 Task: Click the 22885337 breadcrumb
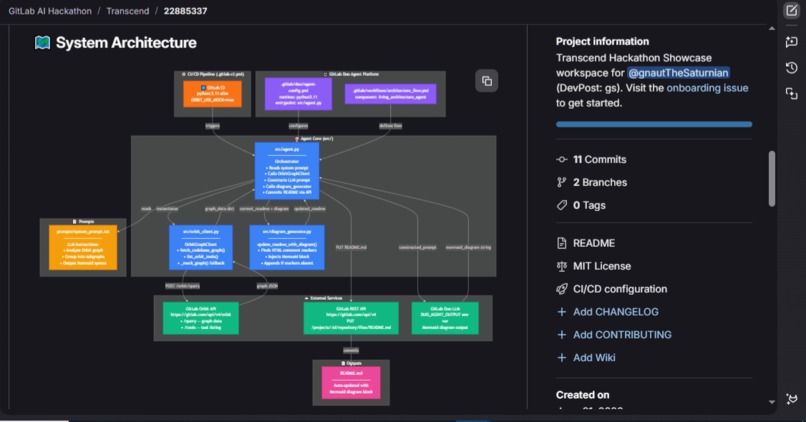(x=186, y=11)
